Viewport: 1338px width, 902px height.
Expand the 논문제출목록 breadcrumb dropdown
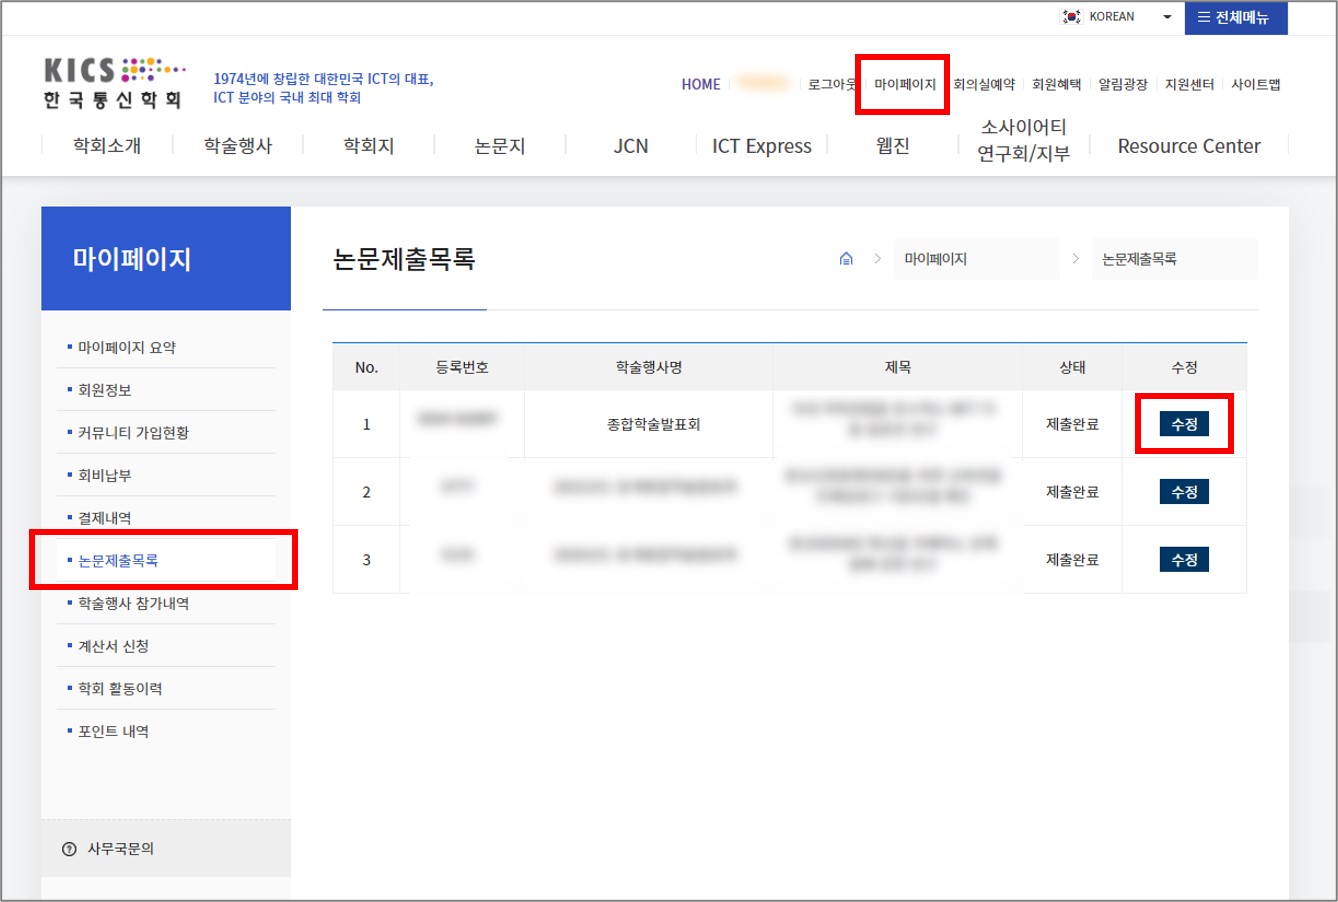(x=1172, y=259)
